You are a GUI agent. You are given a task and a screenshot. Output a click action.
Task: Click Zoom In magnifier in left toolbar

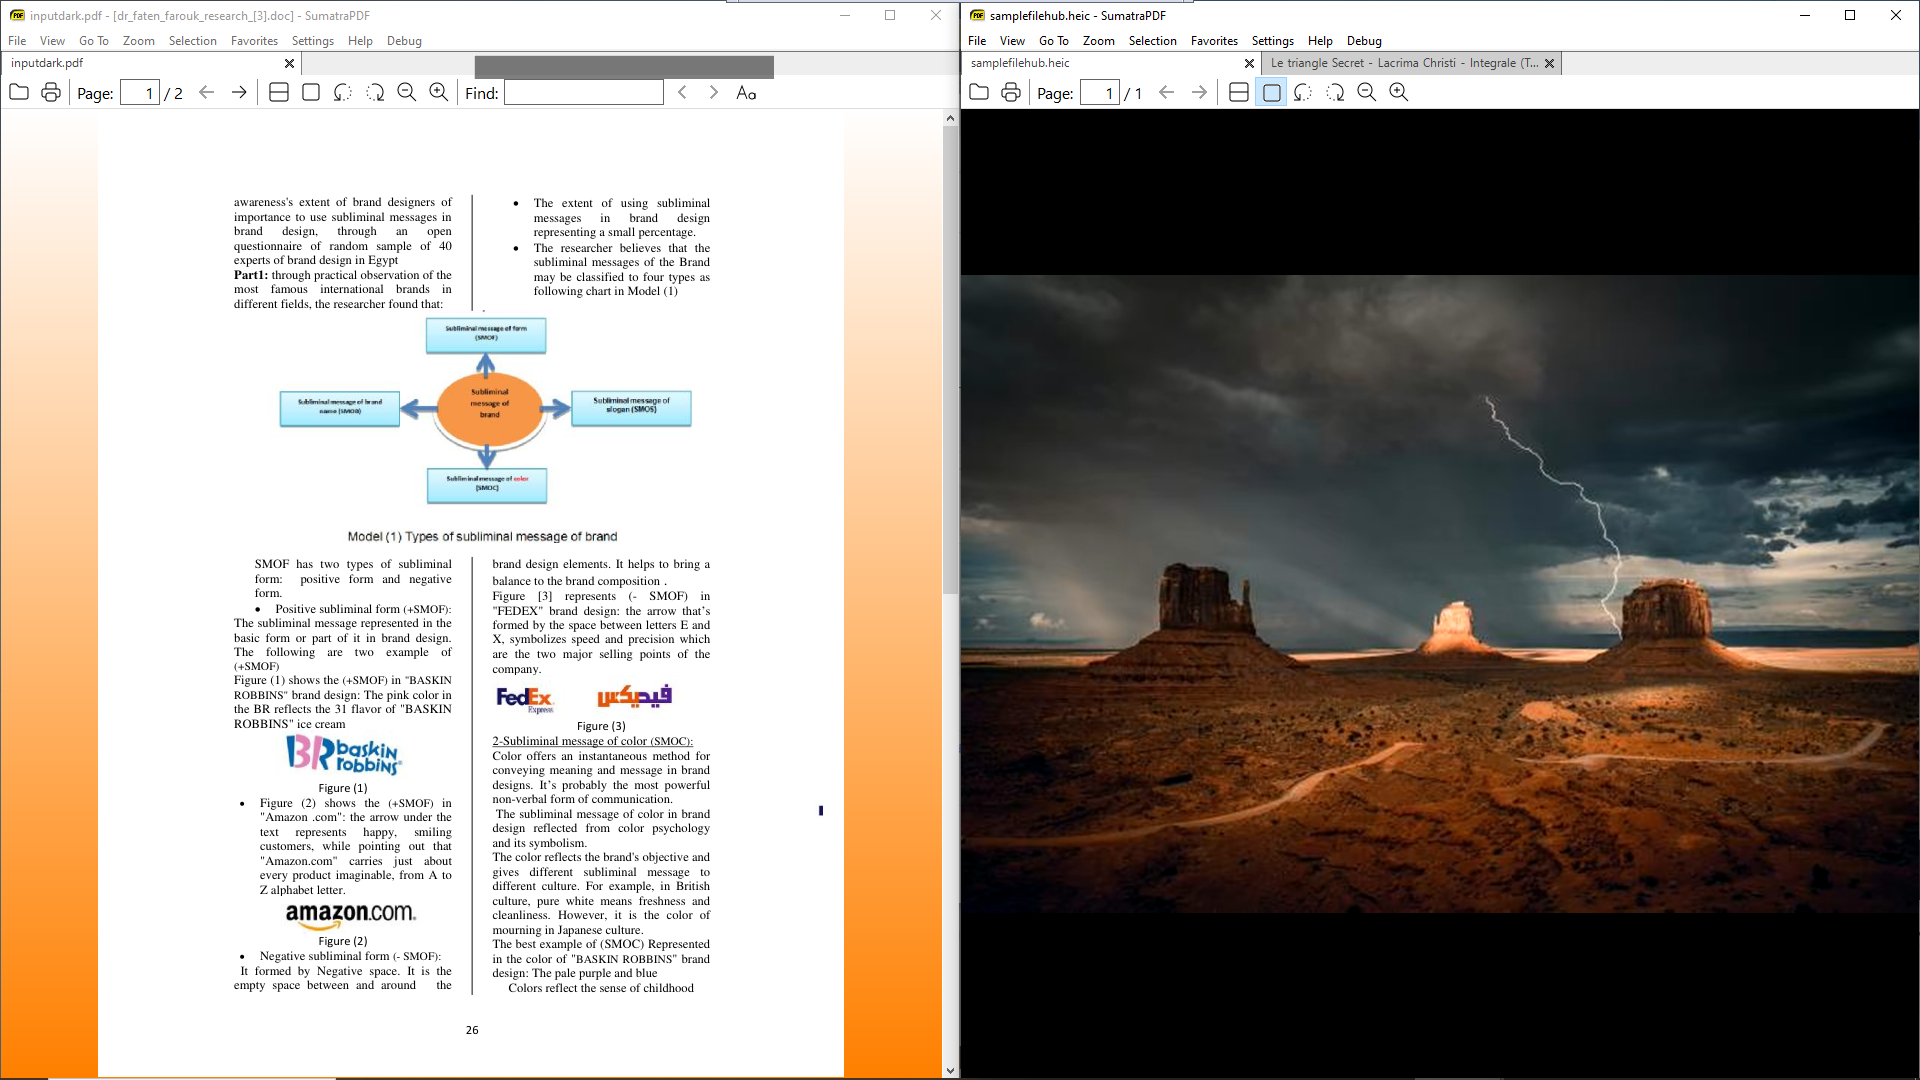439,93
